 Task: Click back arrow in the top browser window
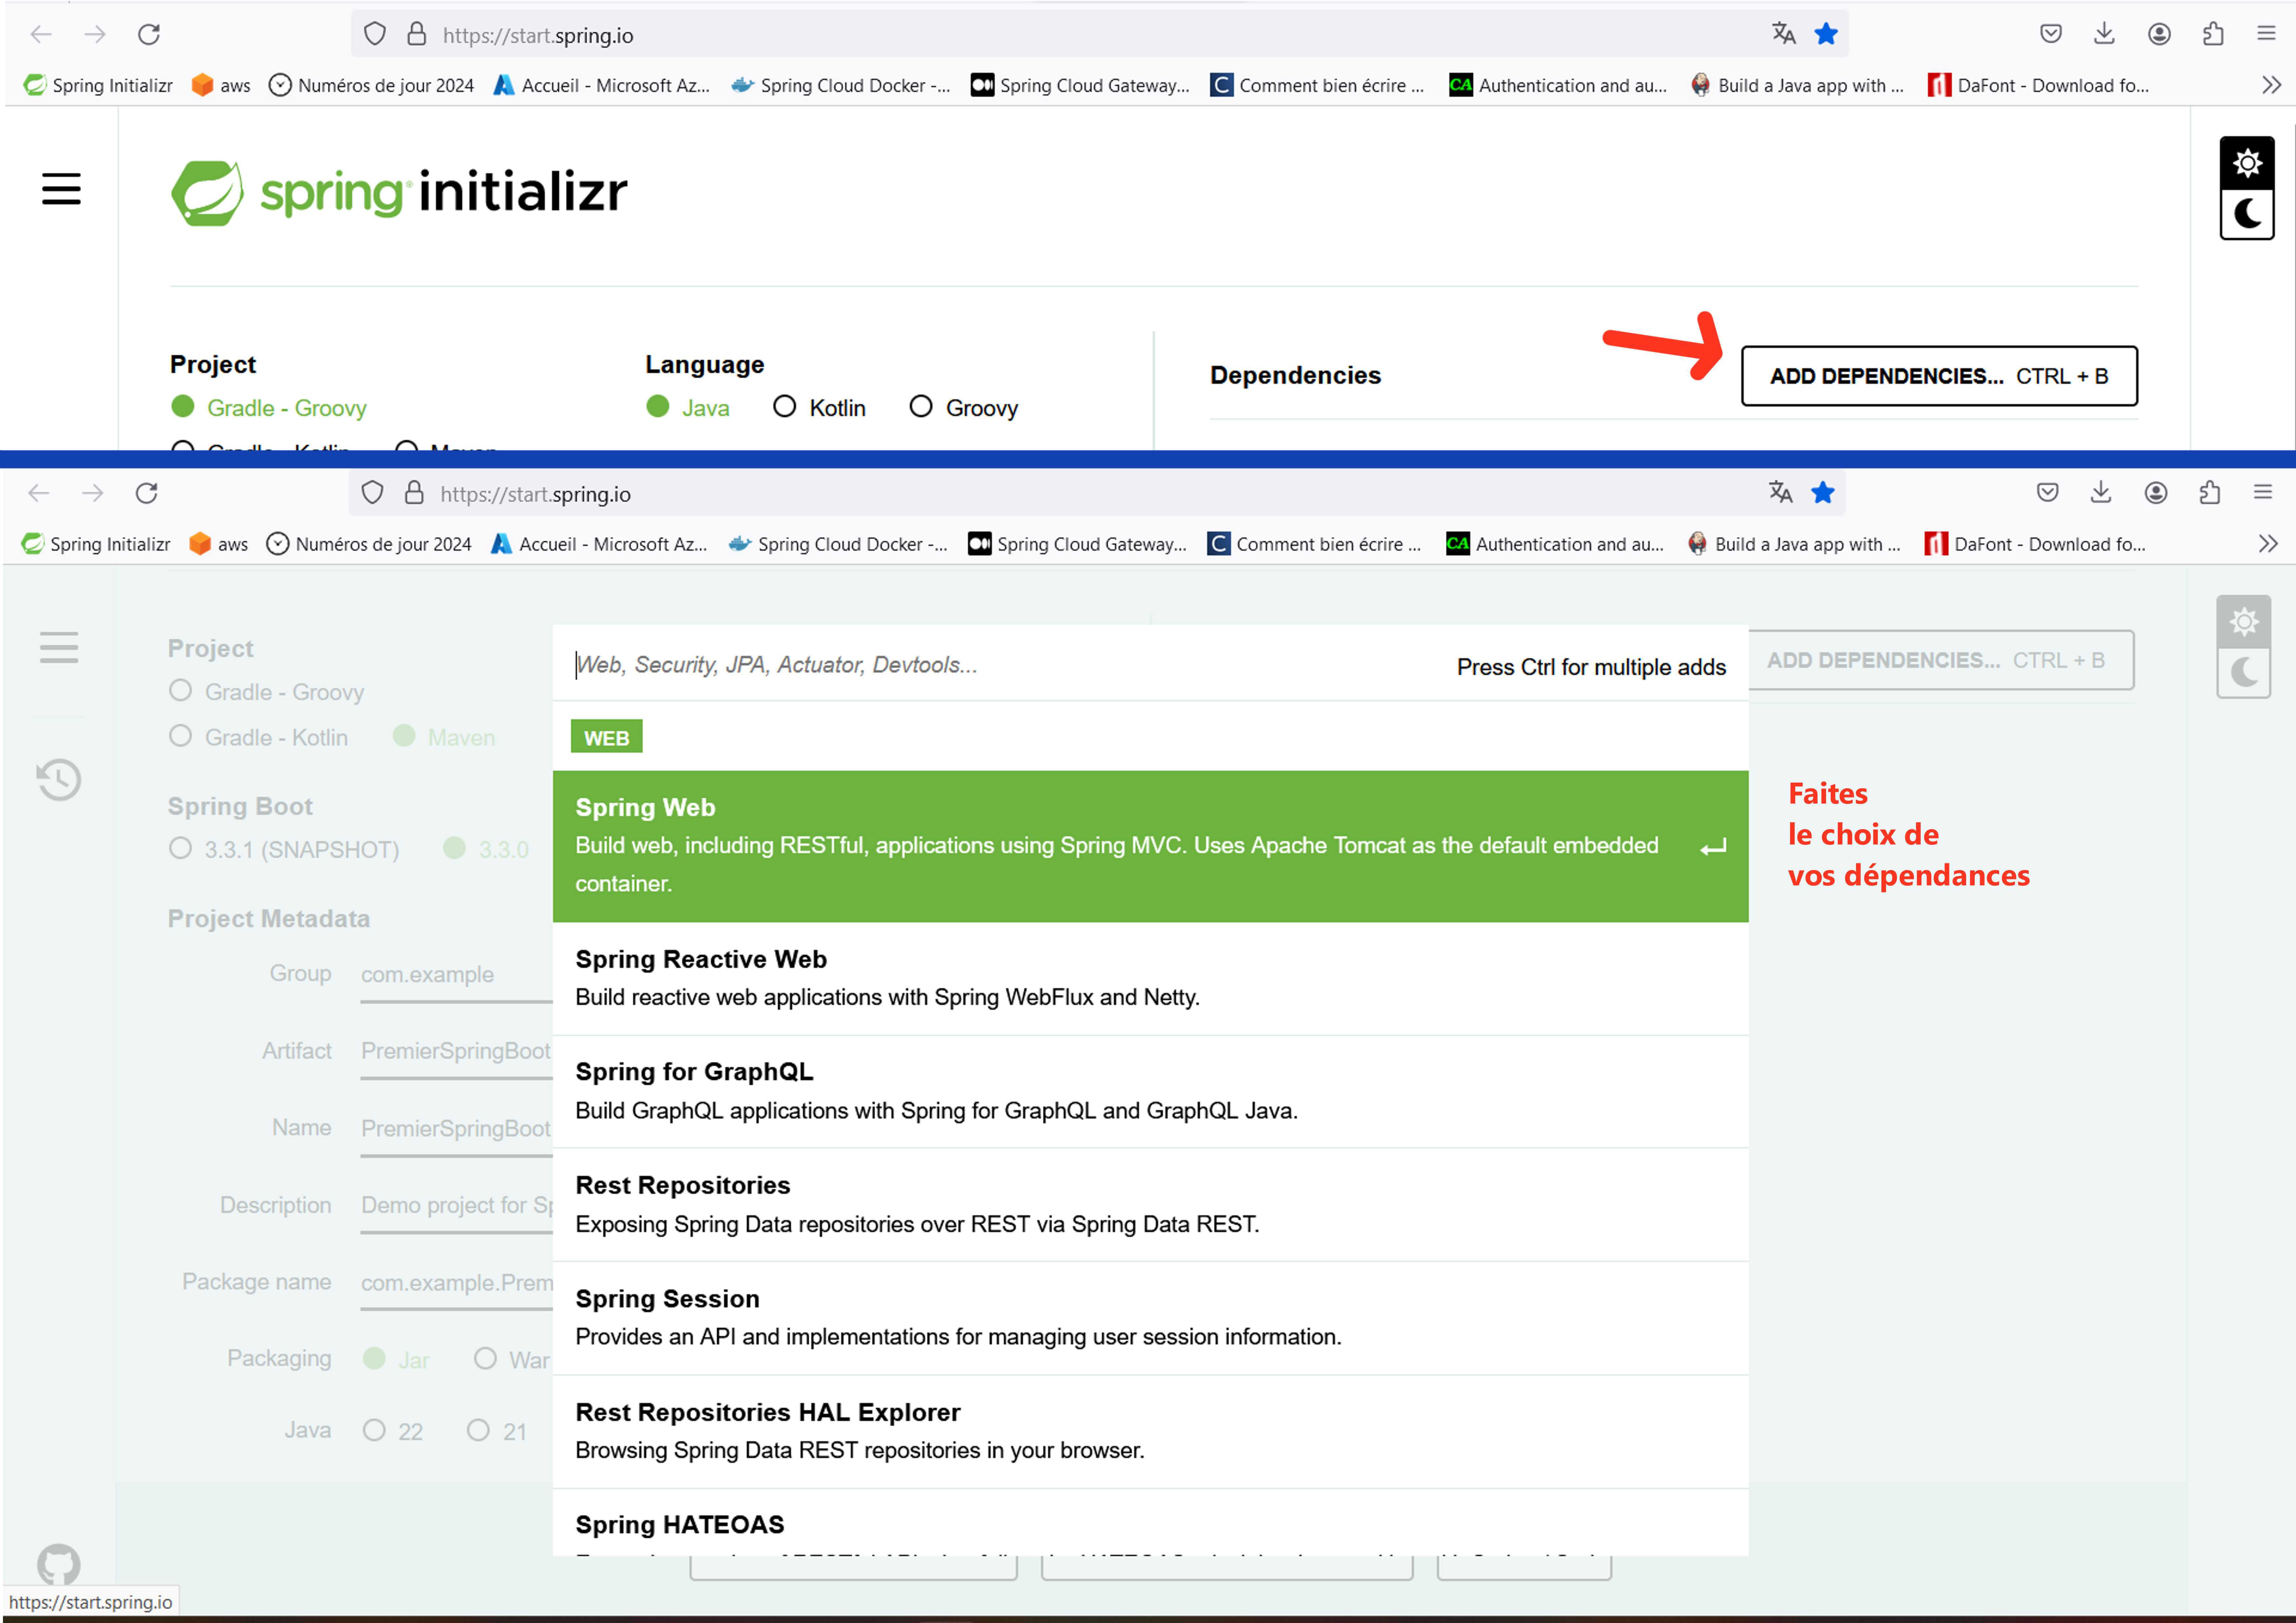pos(41,35)
